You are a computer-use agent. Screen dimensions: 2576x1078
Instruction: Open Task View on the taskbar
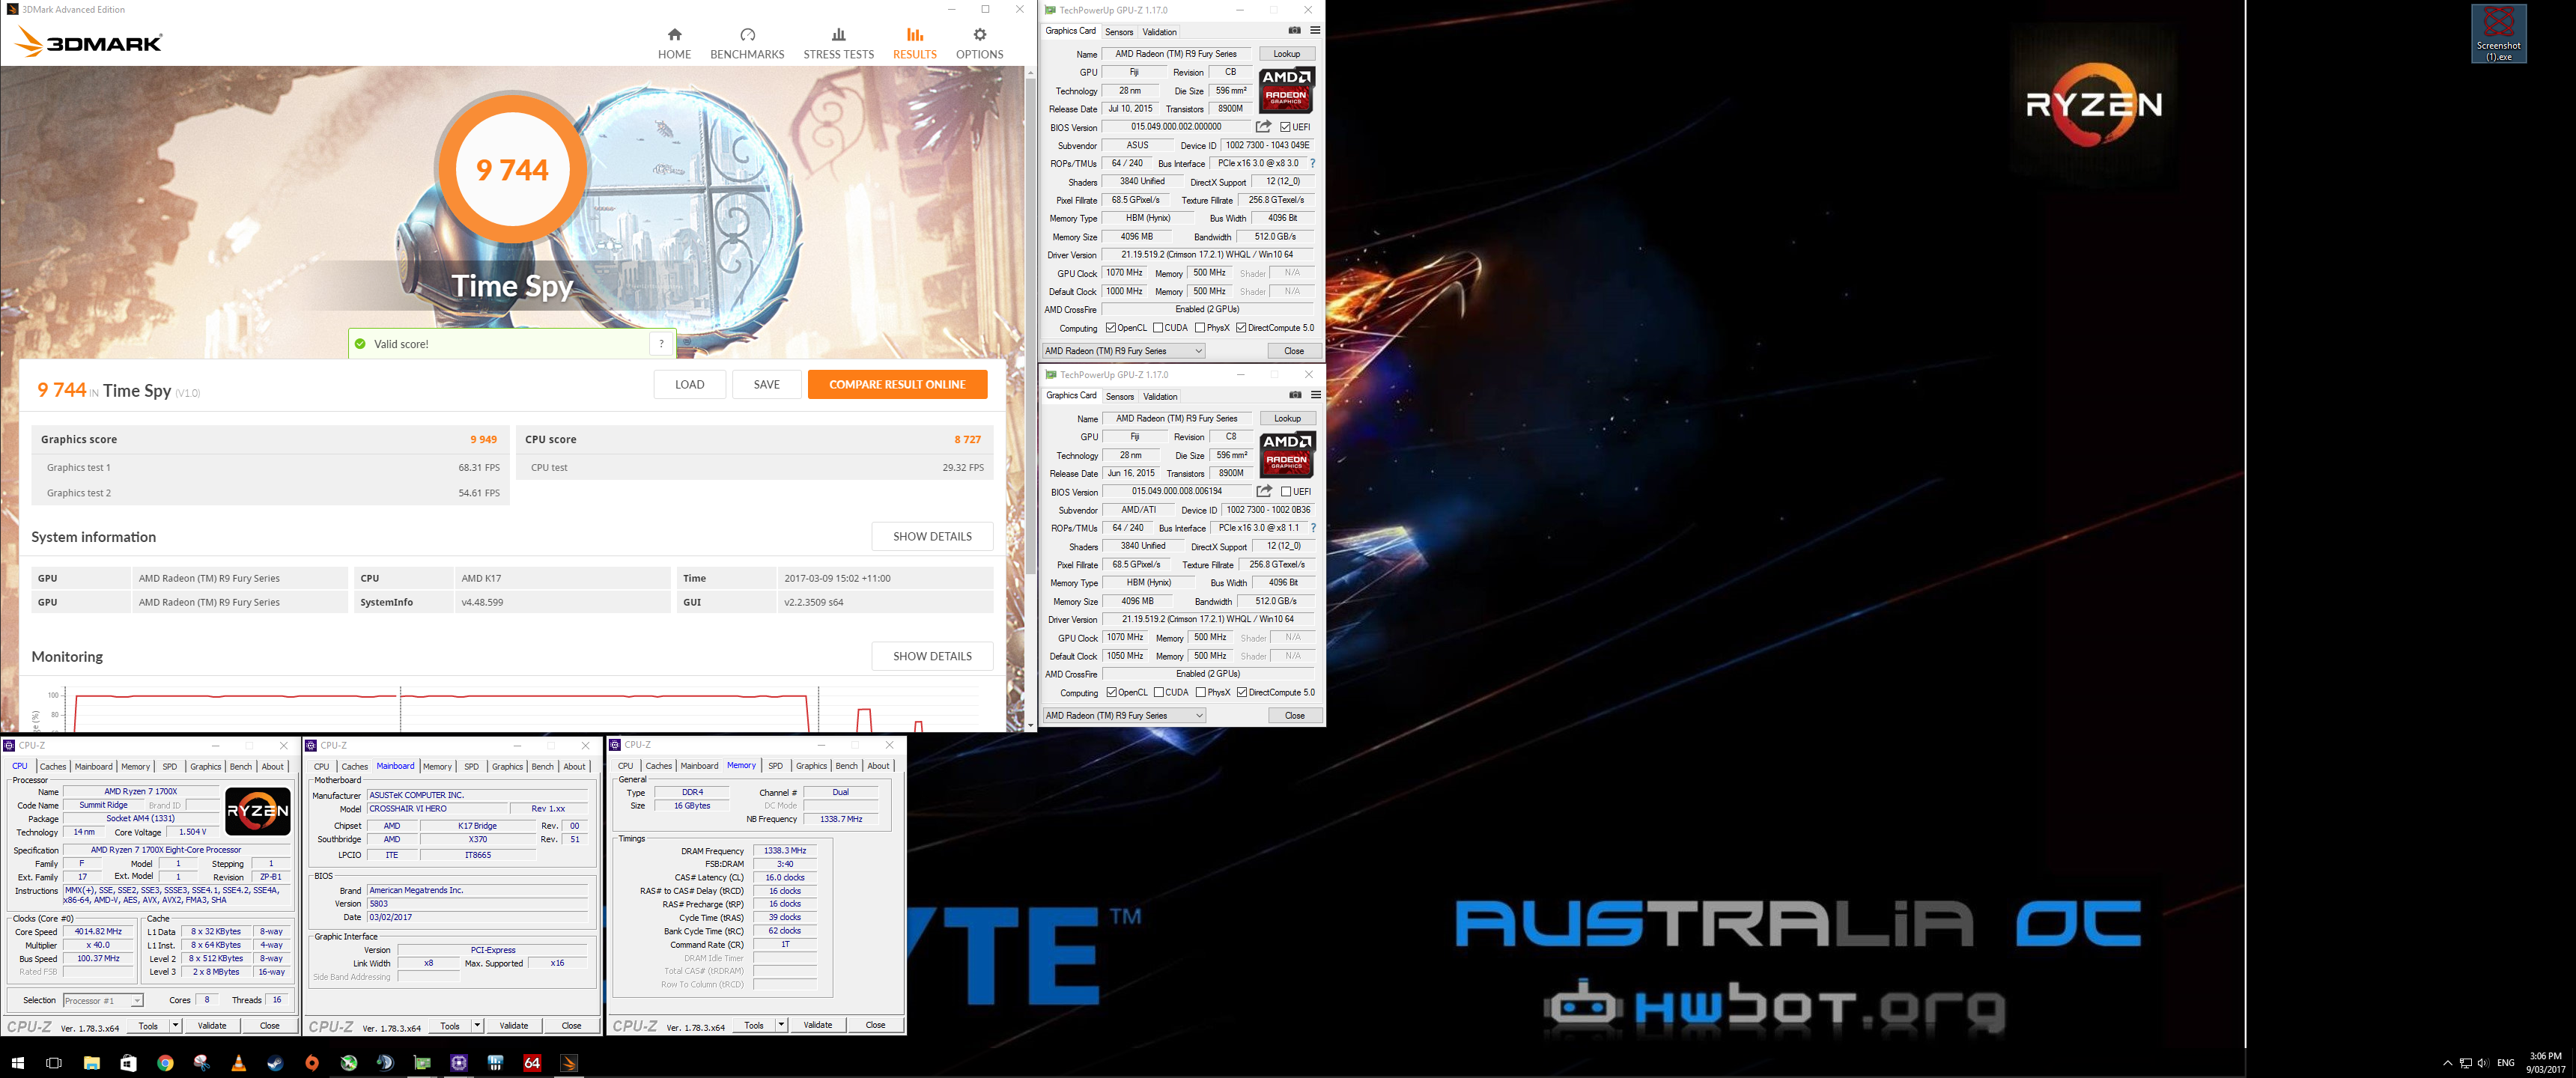point(54,1063)
